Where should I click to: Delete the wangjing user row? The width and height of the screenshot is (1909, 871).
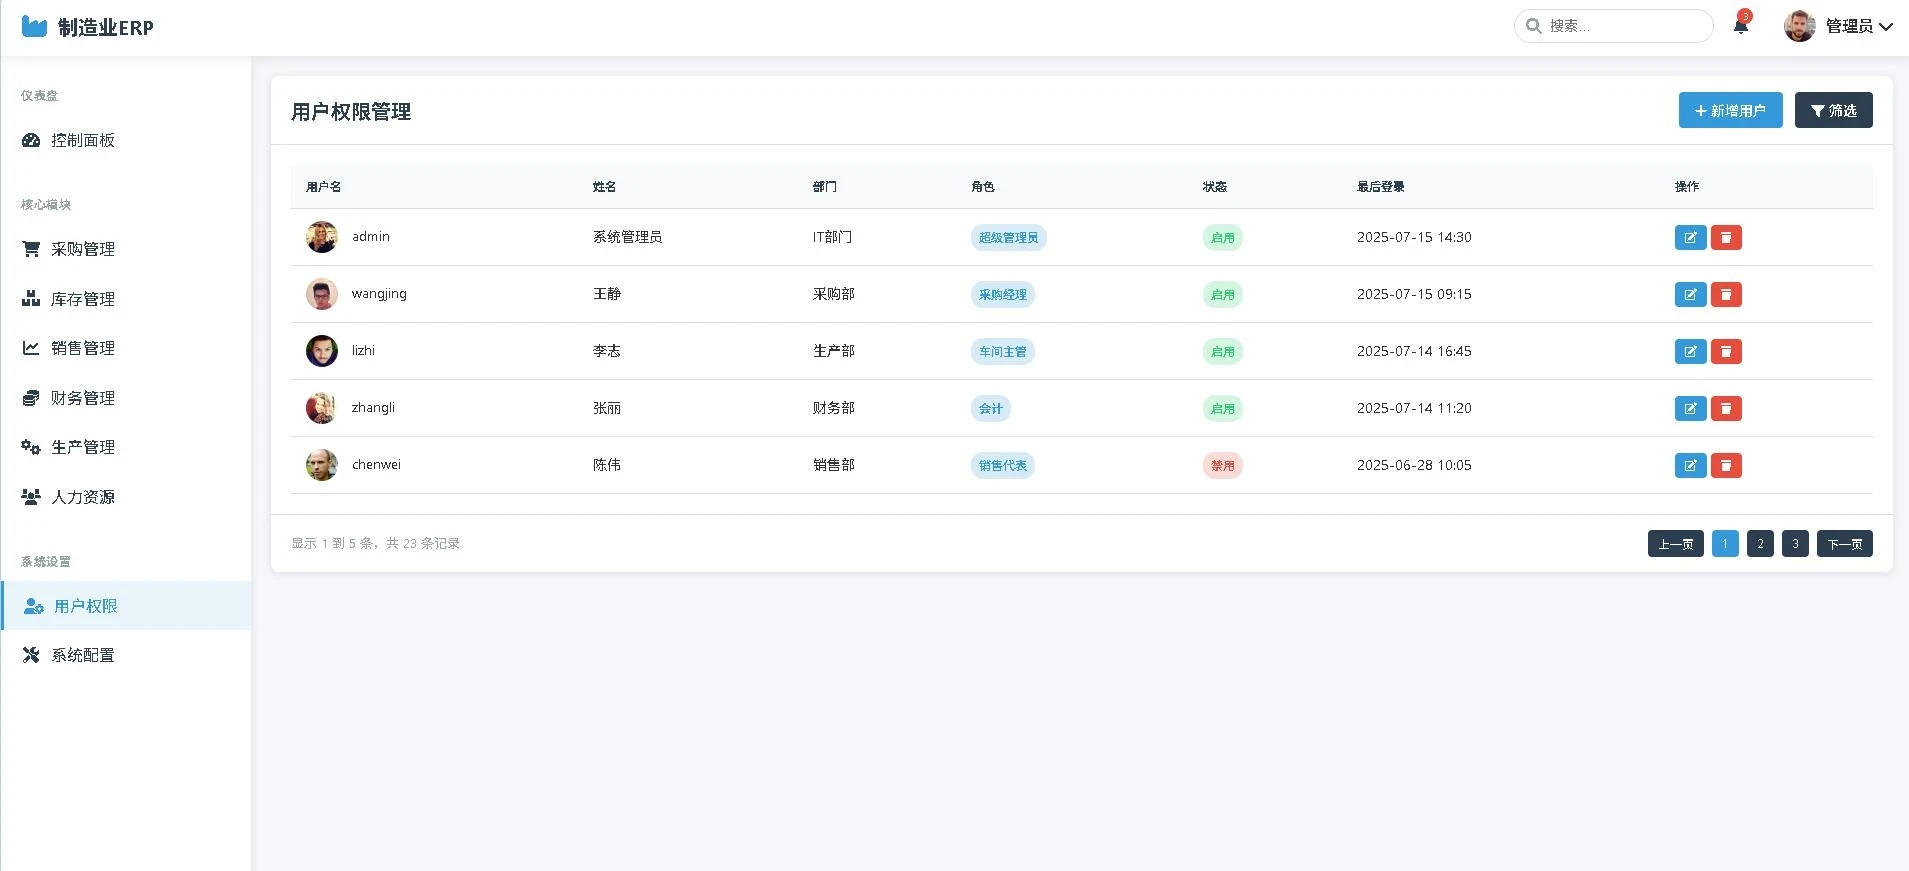1726,294
